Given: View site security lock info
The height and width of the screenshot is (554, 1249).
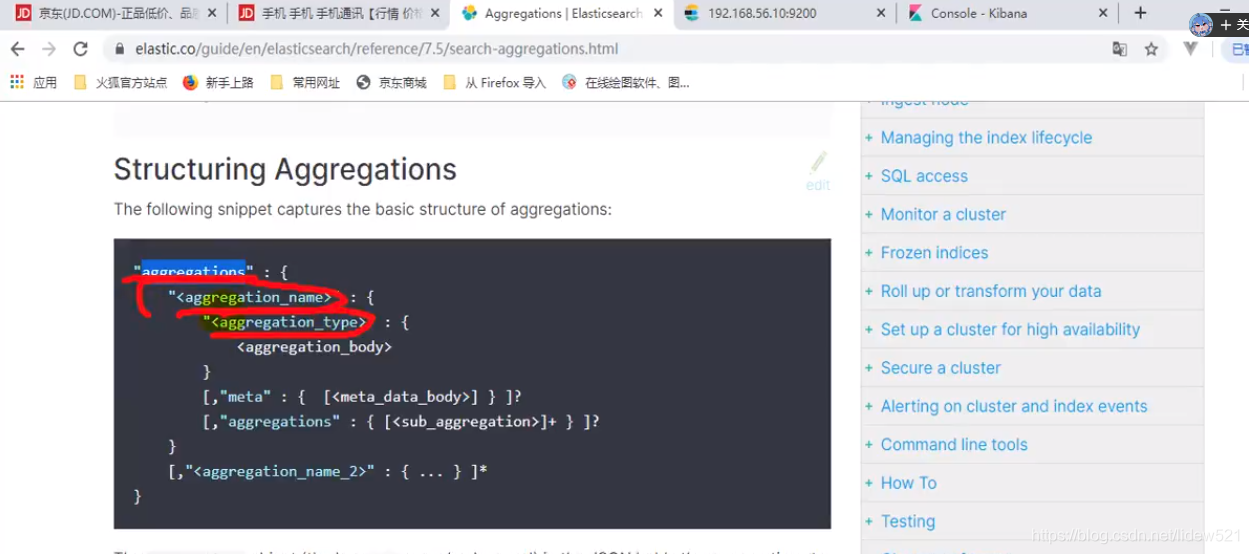Looking at the screenshot, I should [x=119, y=49].
